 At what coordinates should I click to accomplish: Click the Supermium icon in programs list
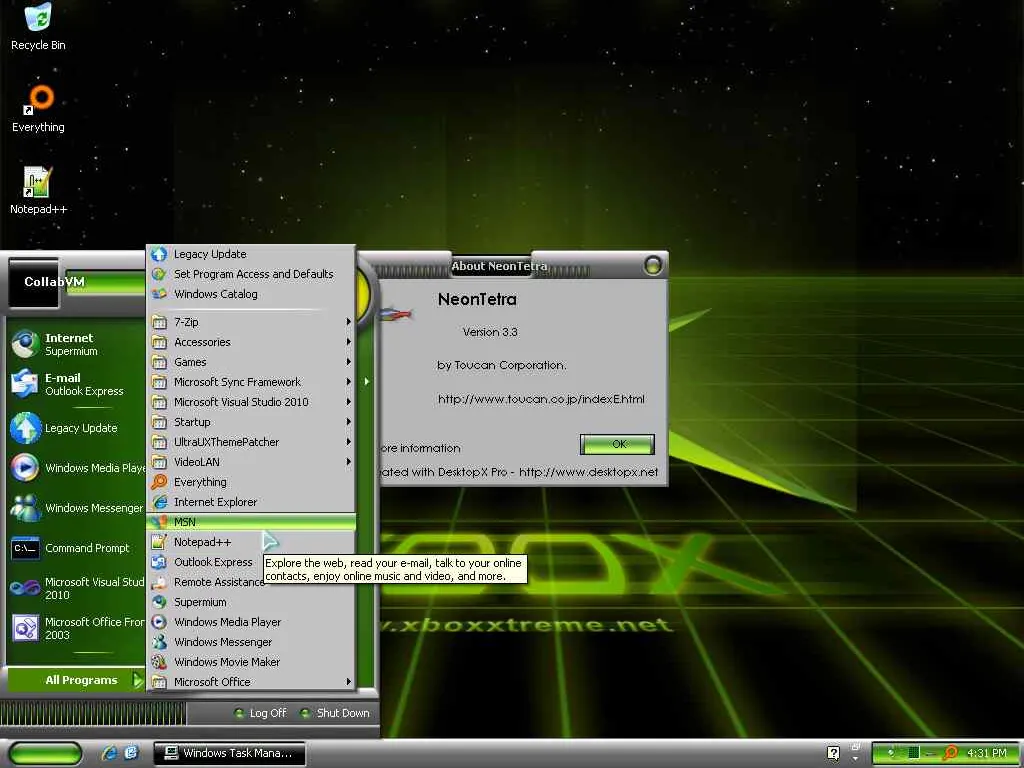point(159,602)
